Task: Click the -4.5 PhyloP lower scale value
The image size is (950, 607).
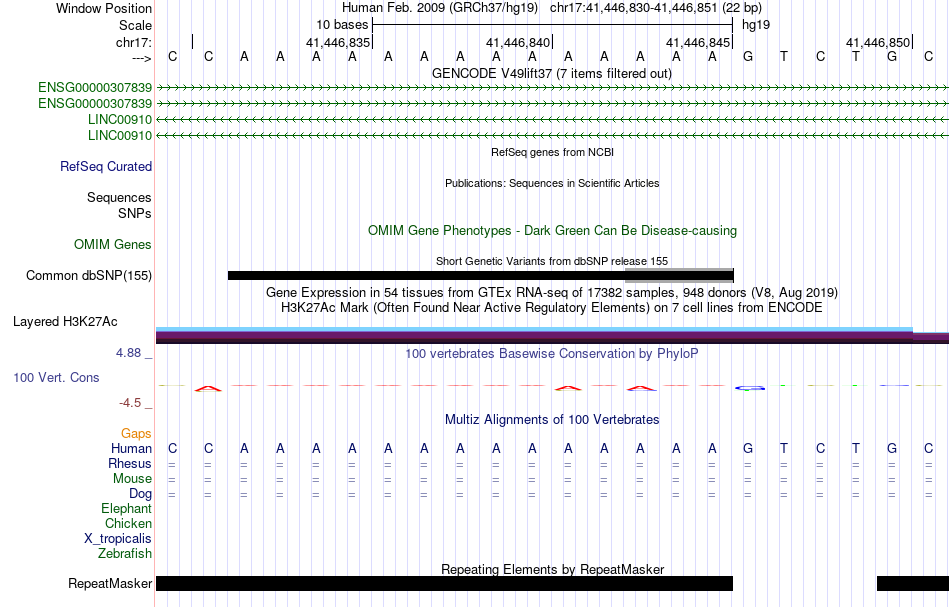Action: (130, 403)
